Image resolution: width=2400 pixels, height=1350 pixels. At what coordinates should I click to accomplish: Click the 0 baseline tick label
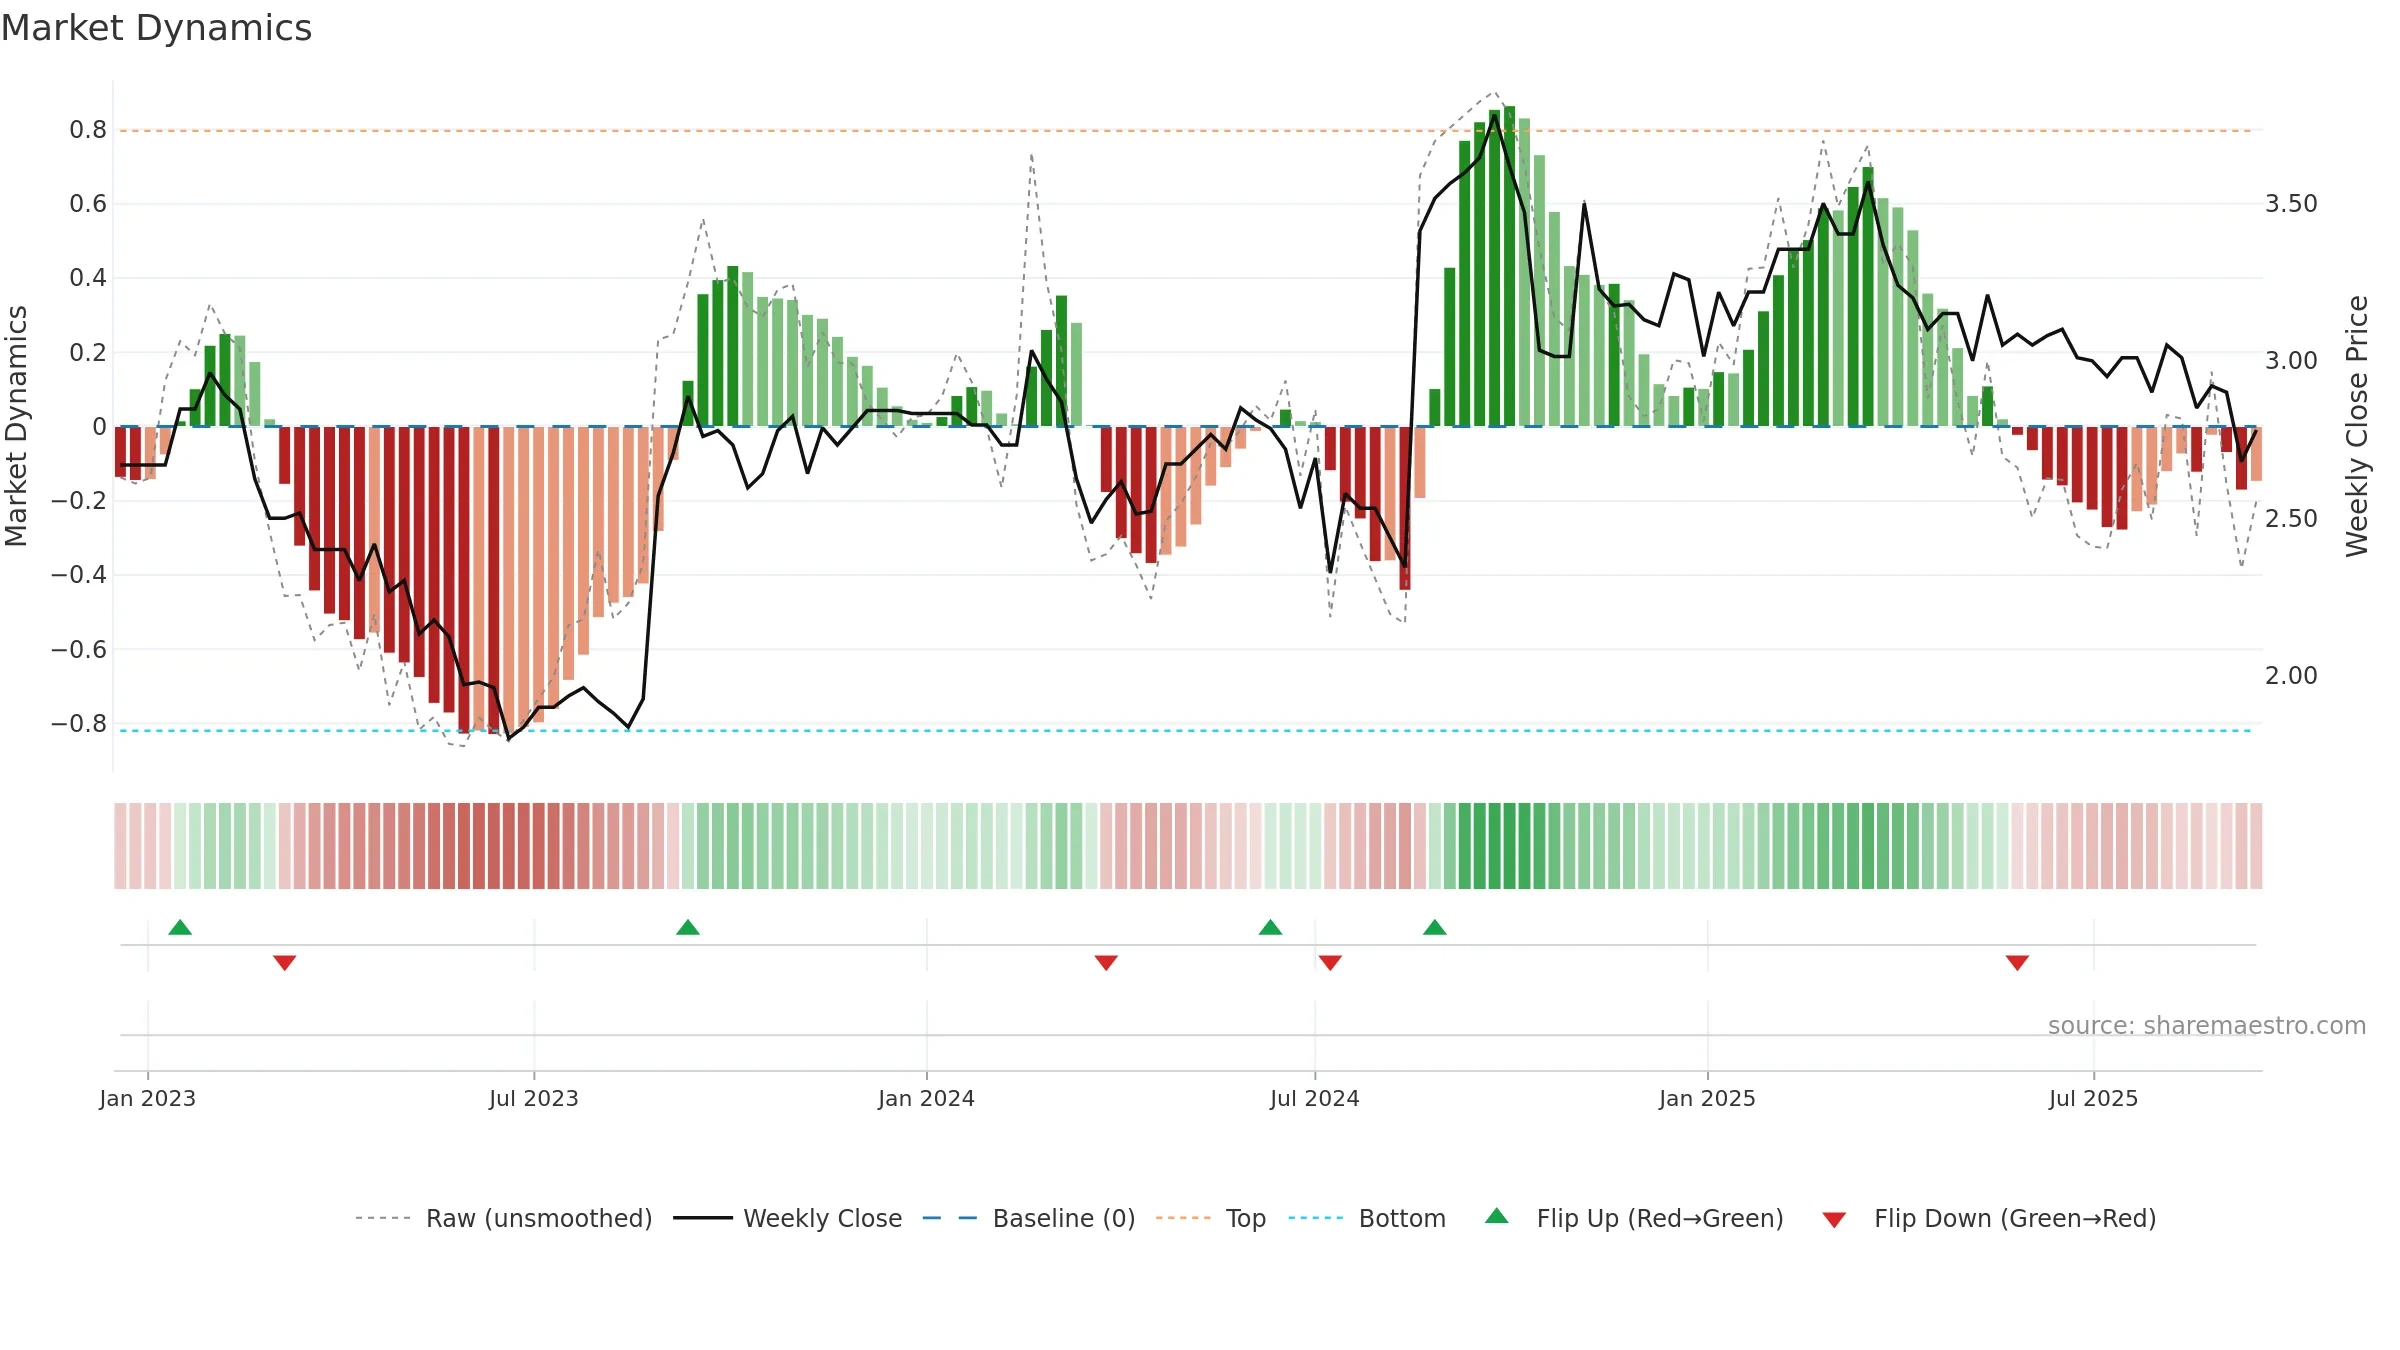click(99, 427)
